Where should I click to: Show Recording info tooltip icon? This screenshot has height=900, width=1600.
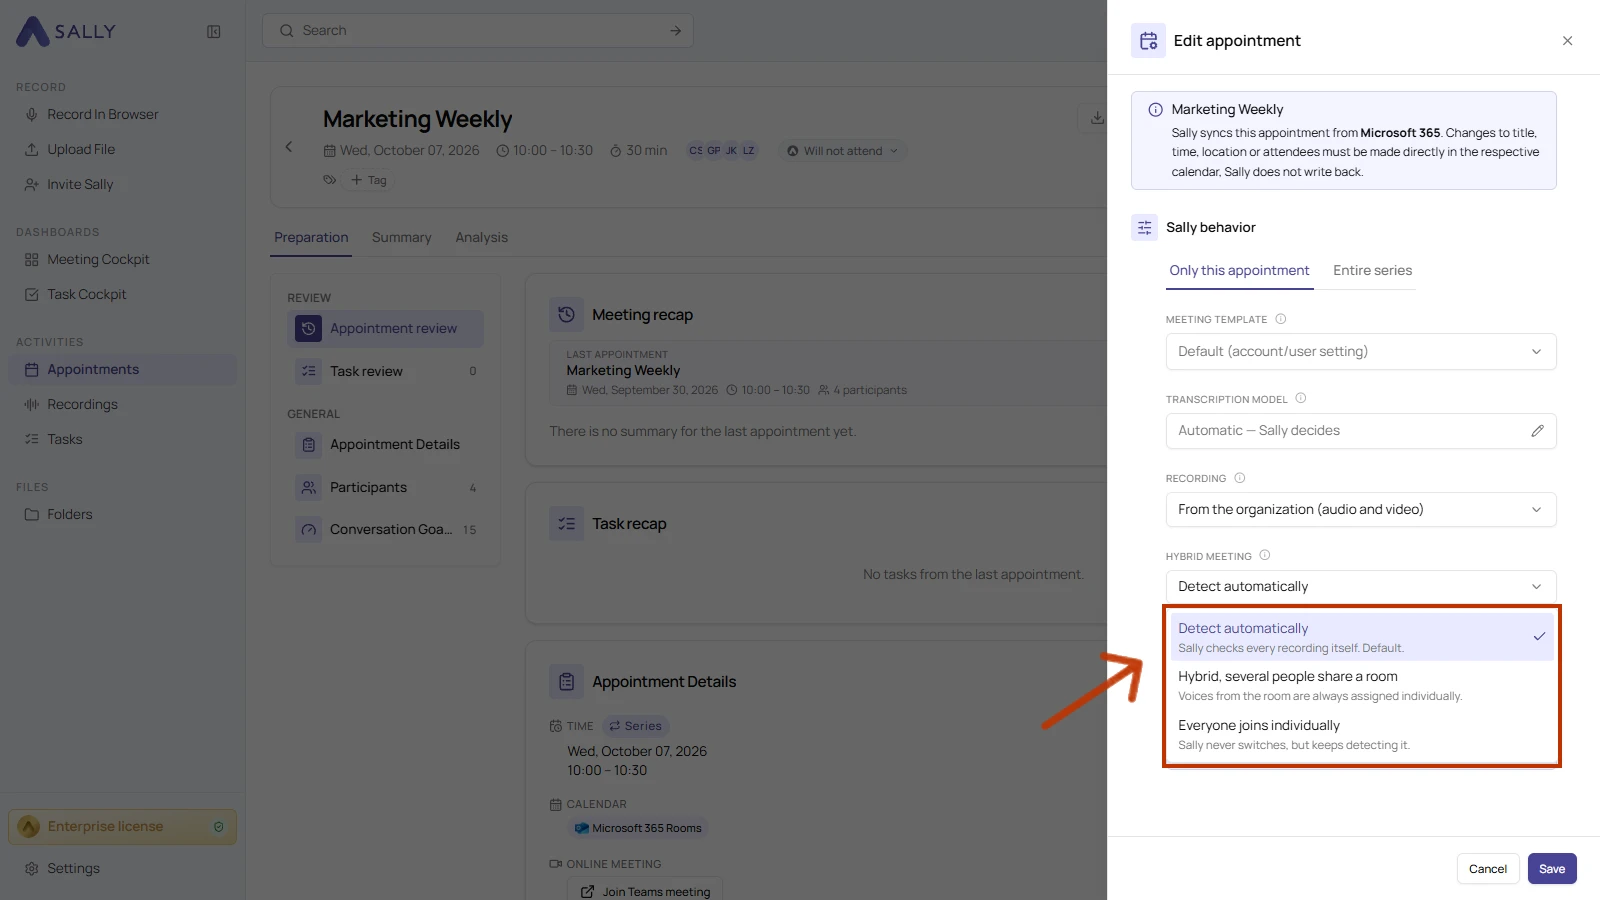(x=1239, y=478)
